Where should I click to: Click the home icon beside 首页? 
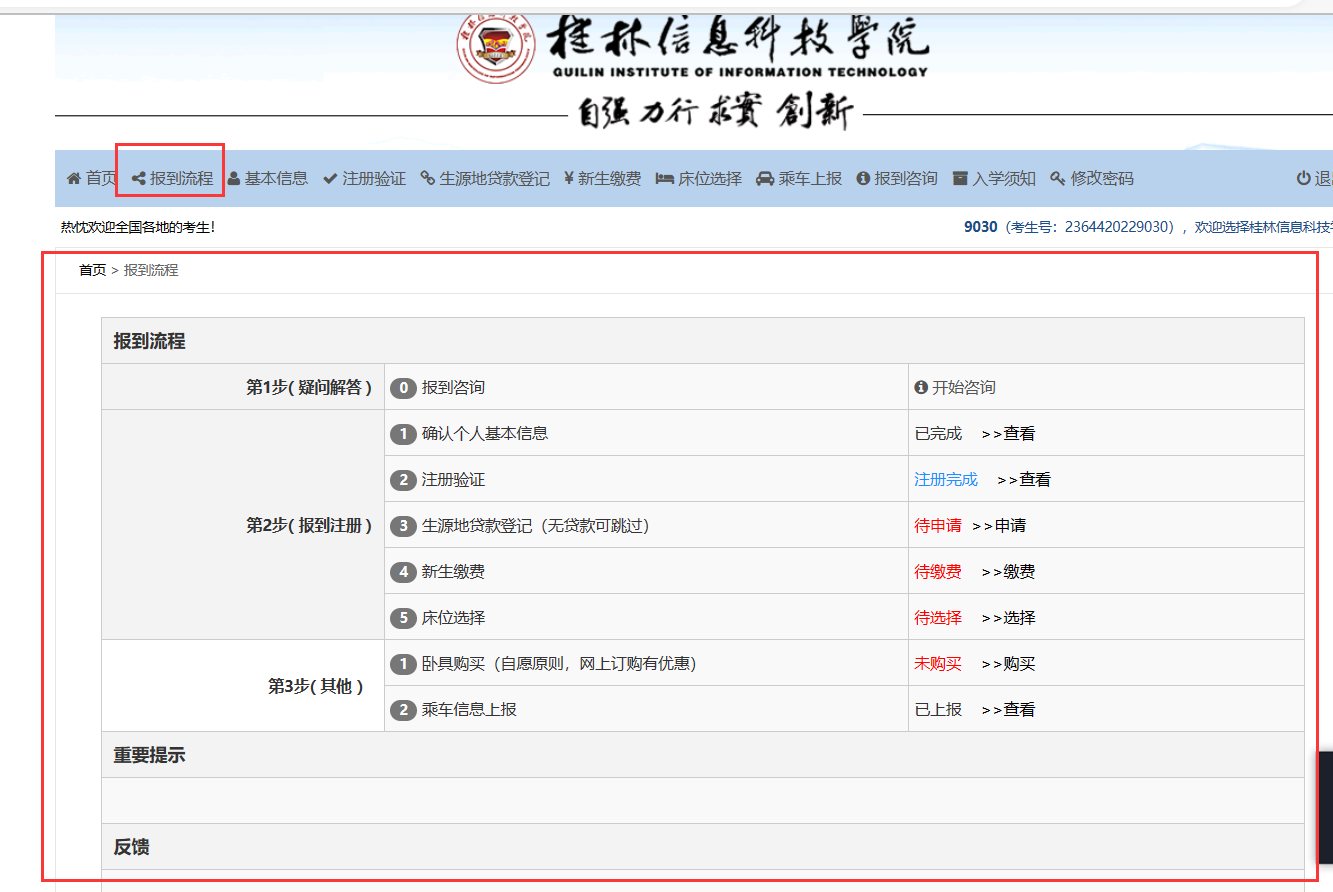tap(74, 179)
